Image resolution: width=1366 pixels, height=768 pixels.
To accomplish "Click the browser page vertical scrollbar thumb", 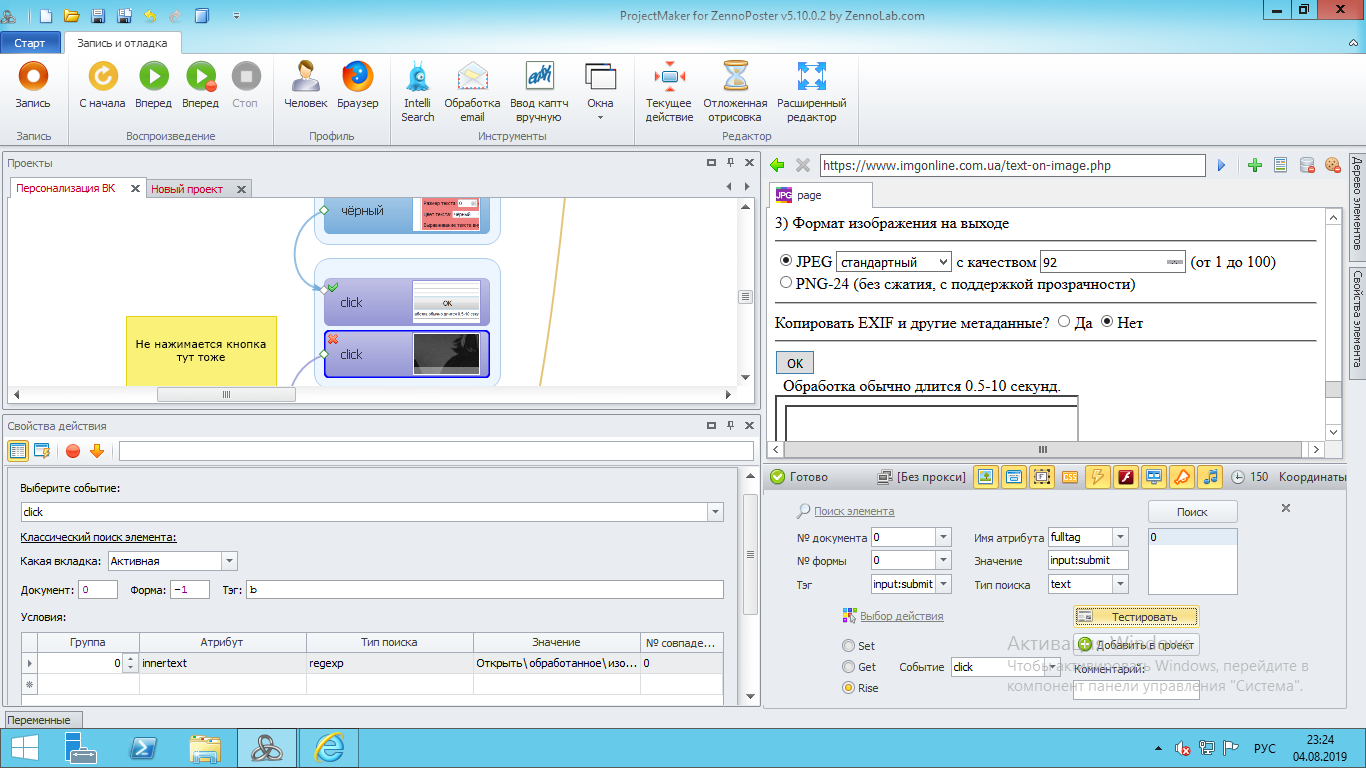I will [x=1333, y=390].
